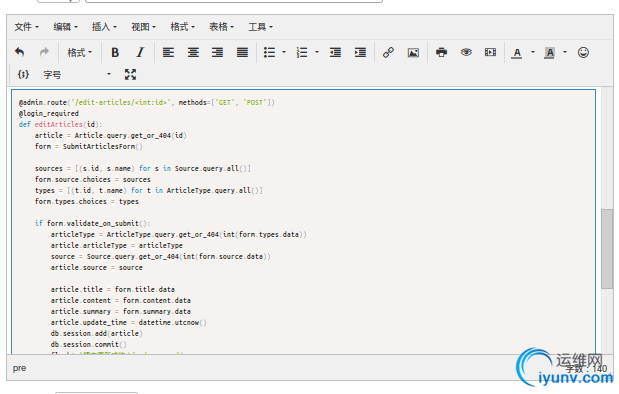
Task: Insert a numbered list
Action: point(302,53)
